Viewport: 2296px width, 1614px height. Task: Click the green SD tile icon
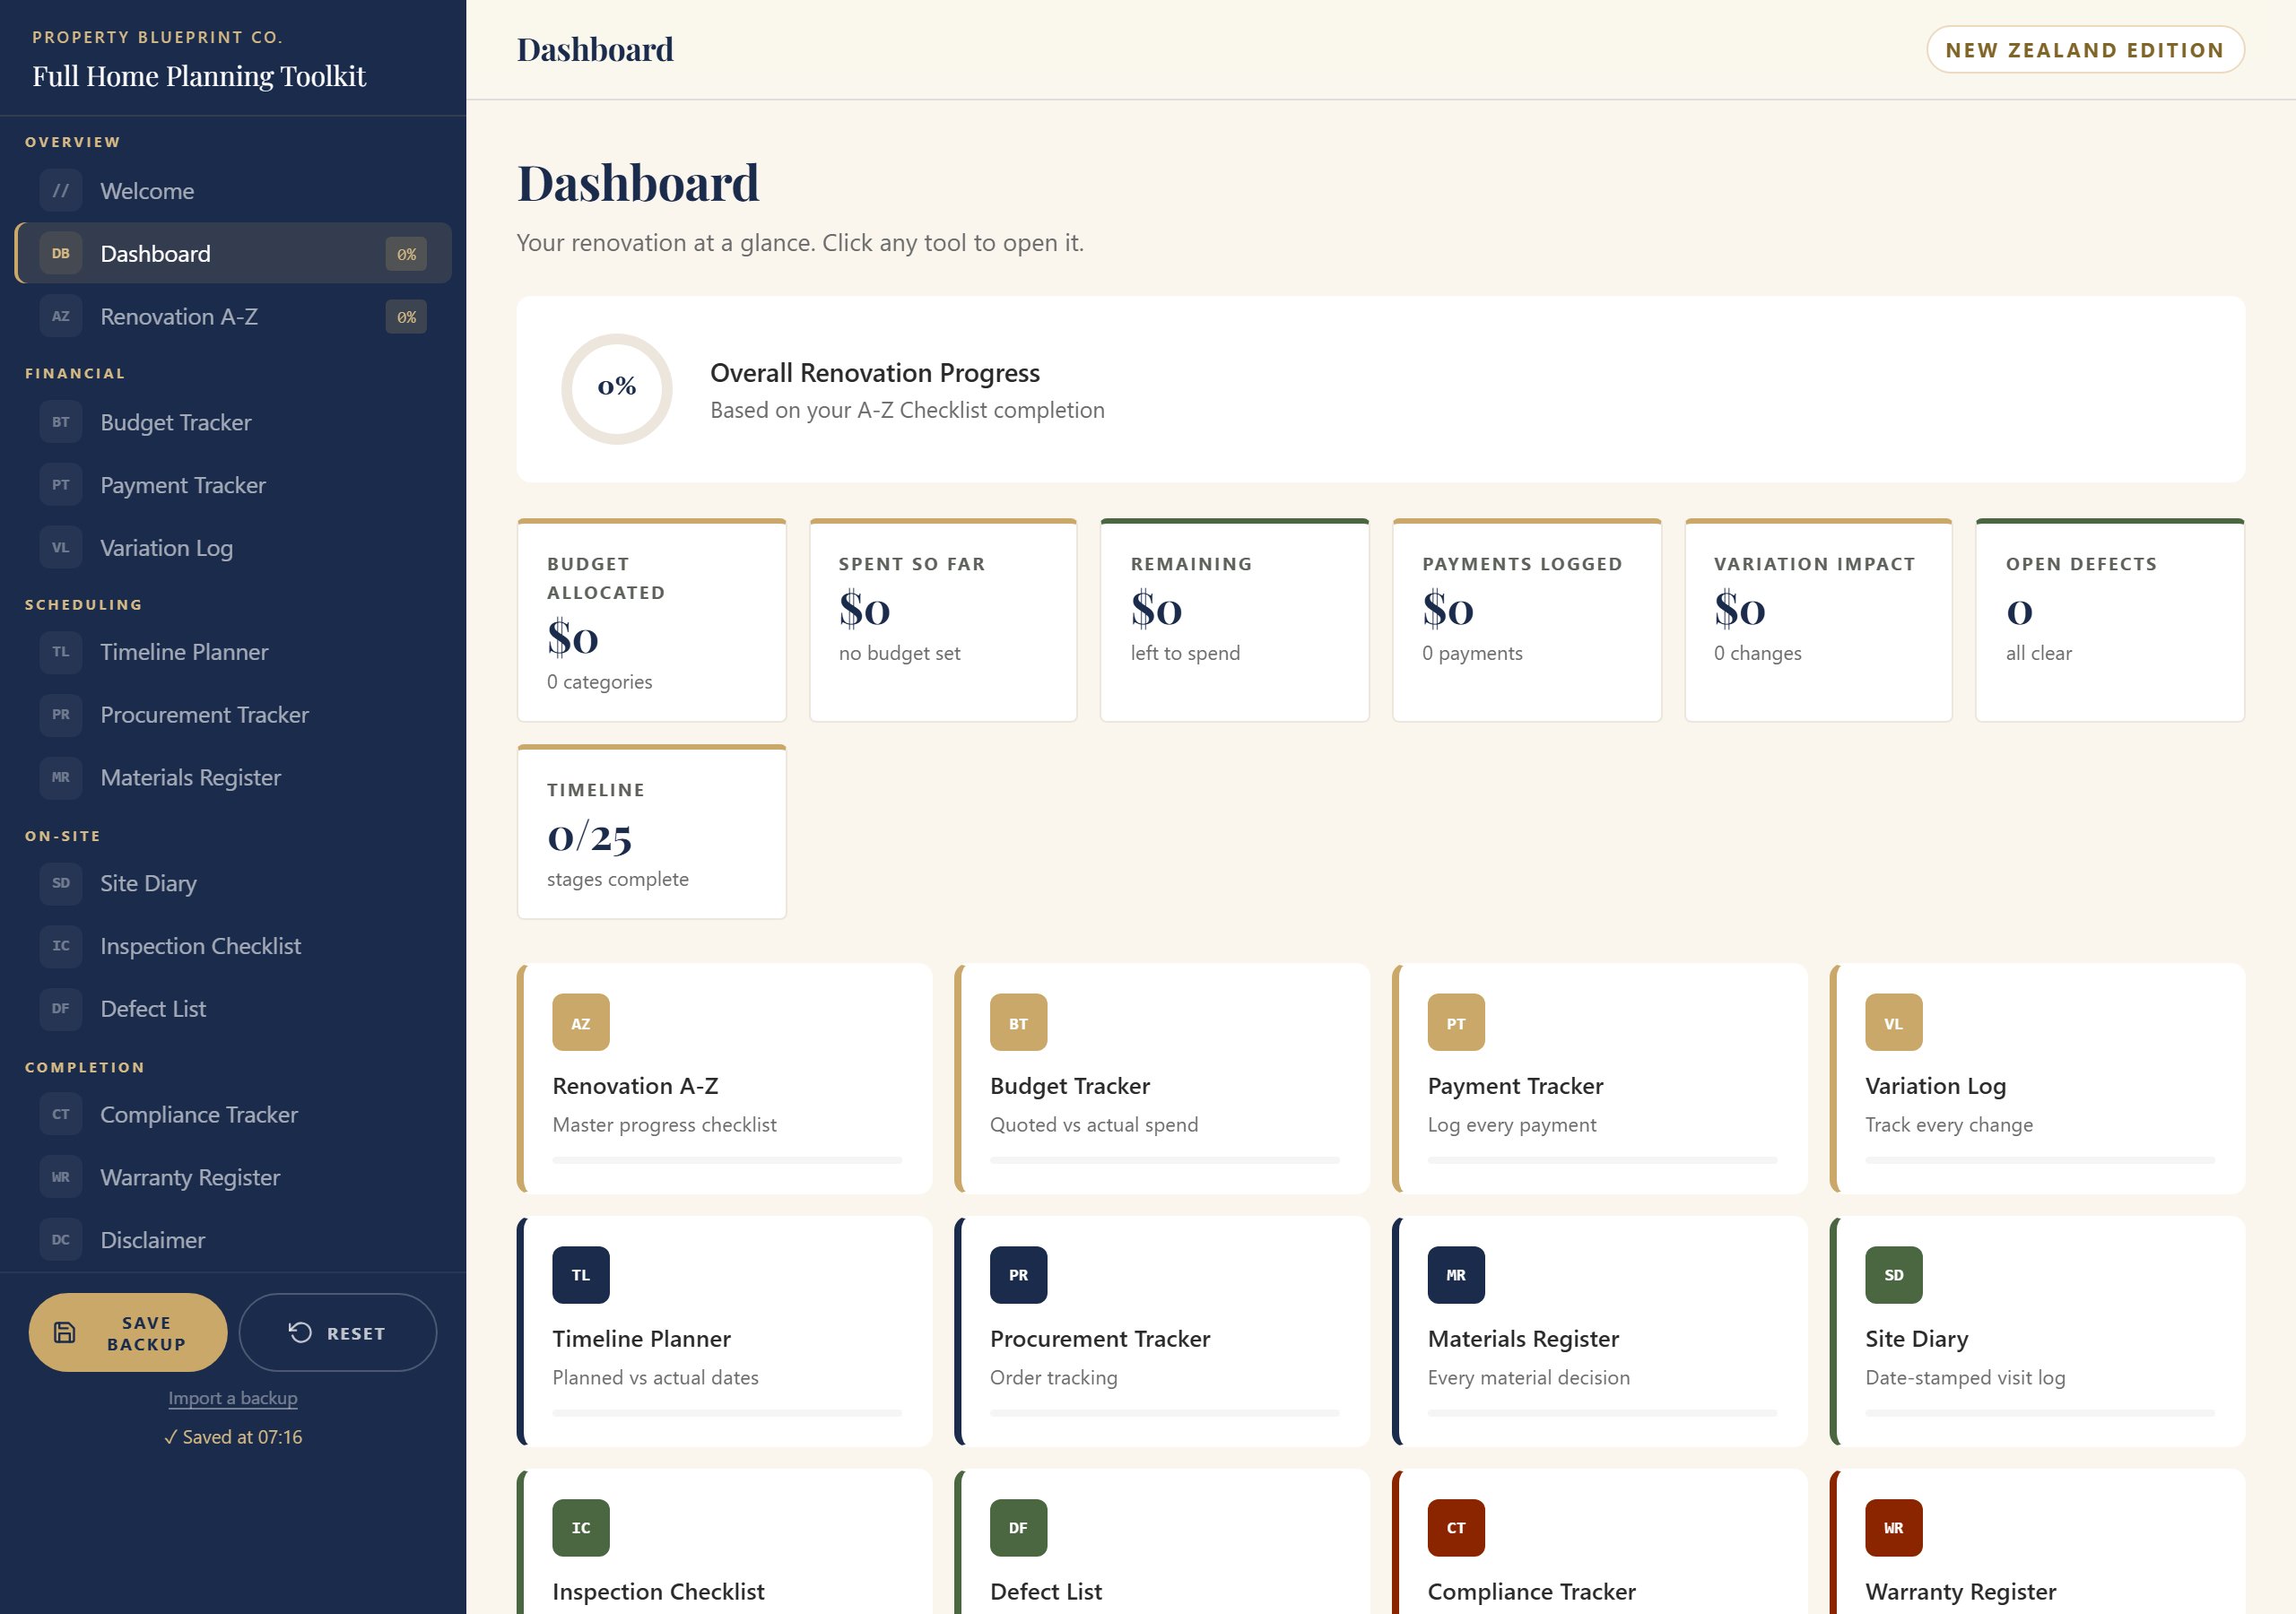point(1894,1275)
